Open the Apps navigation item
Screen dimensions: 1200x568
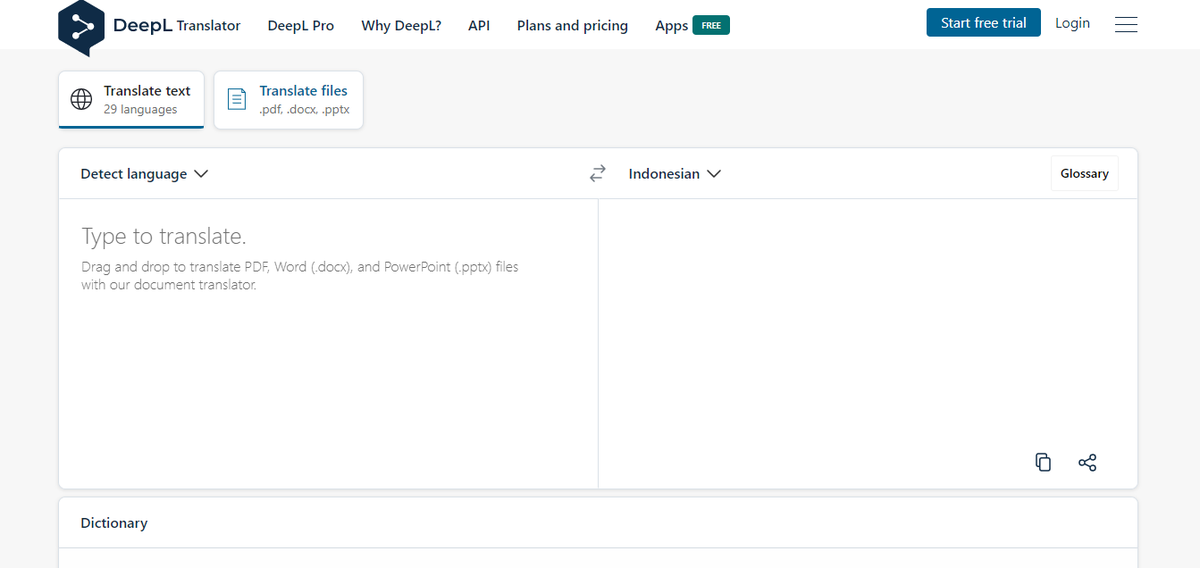click(672, 25)
